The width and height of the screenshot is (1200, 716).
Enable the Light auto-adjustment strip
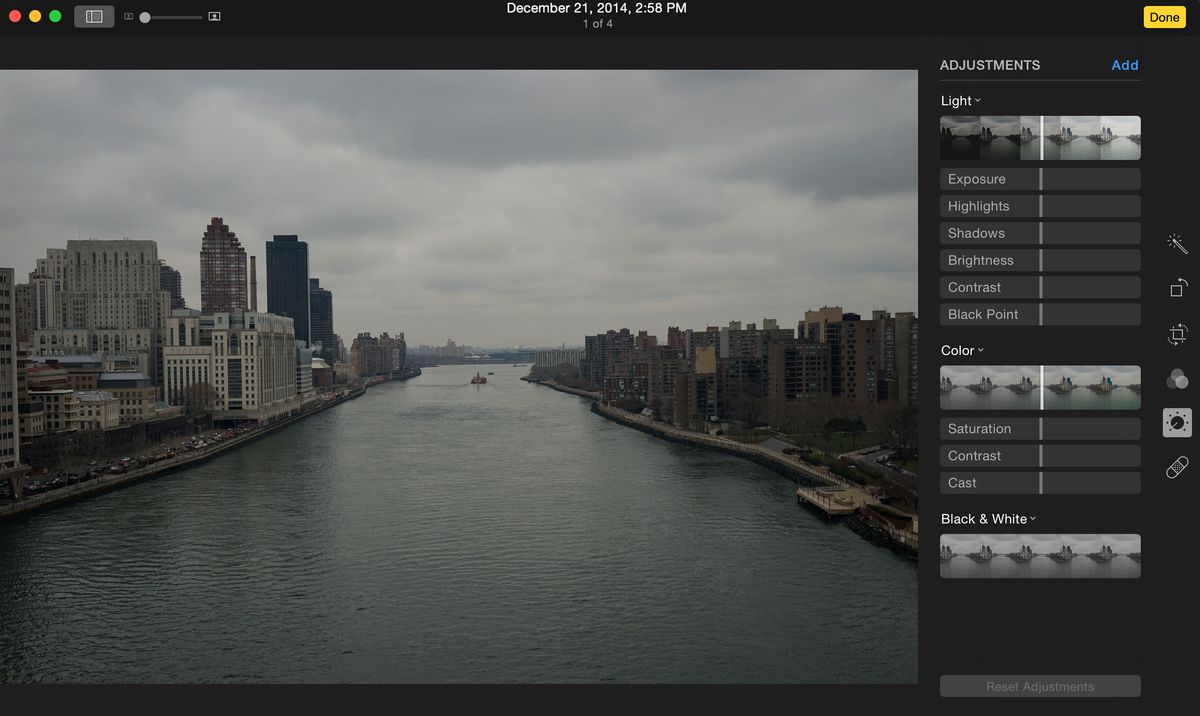(1040, 137)
